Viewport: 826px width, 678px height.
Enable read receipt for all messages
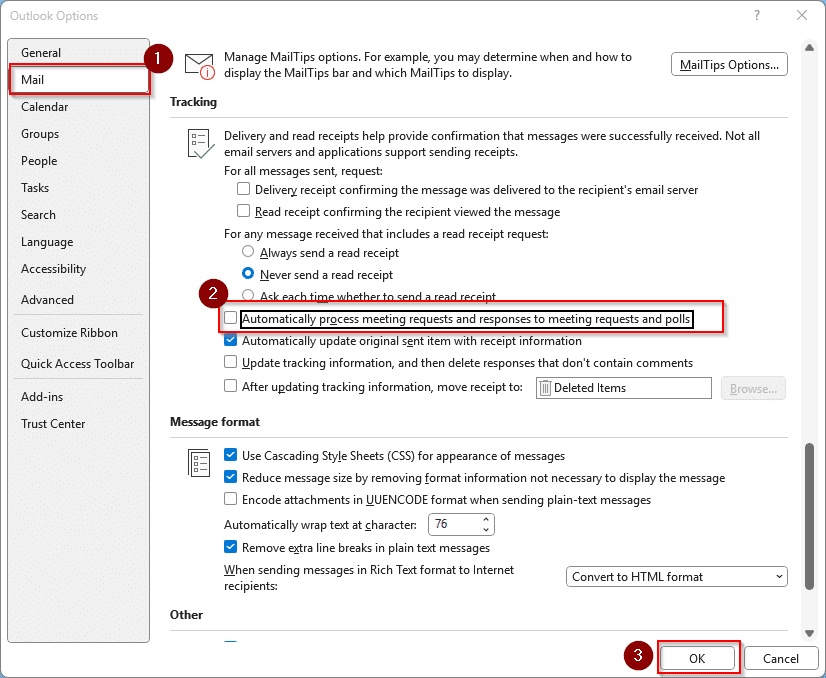coord(243,211)
